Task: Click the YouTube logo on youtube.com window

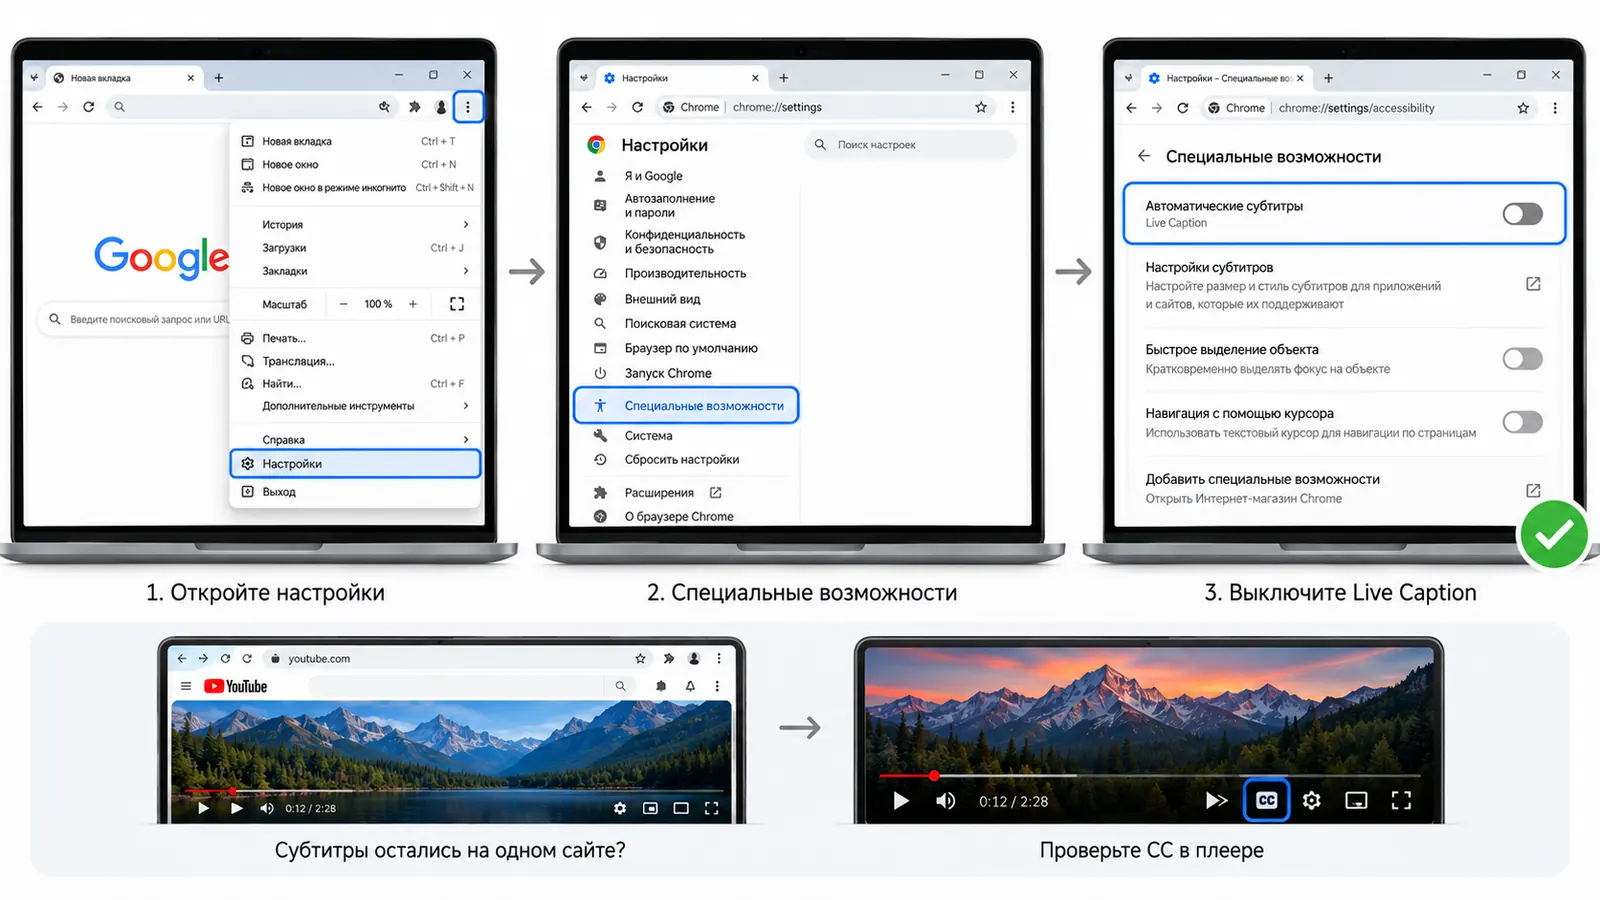Action: pos(235,686)
